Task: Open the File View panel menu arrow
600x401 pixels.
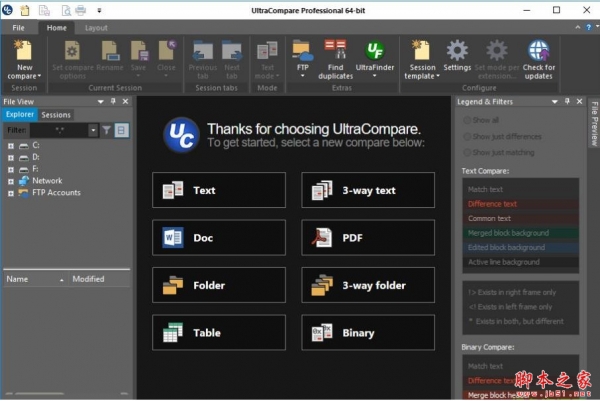Action: click(100, 102)
